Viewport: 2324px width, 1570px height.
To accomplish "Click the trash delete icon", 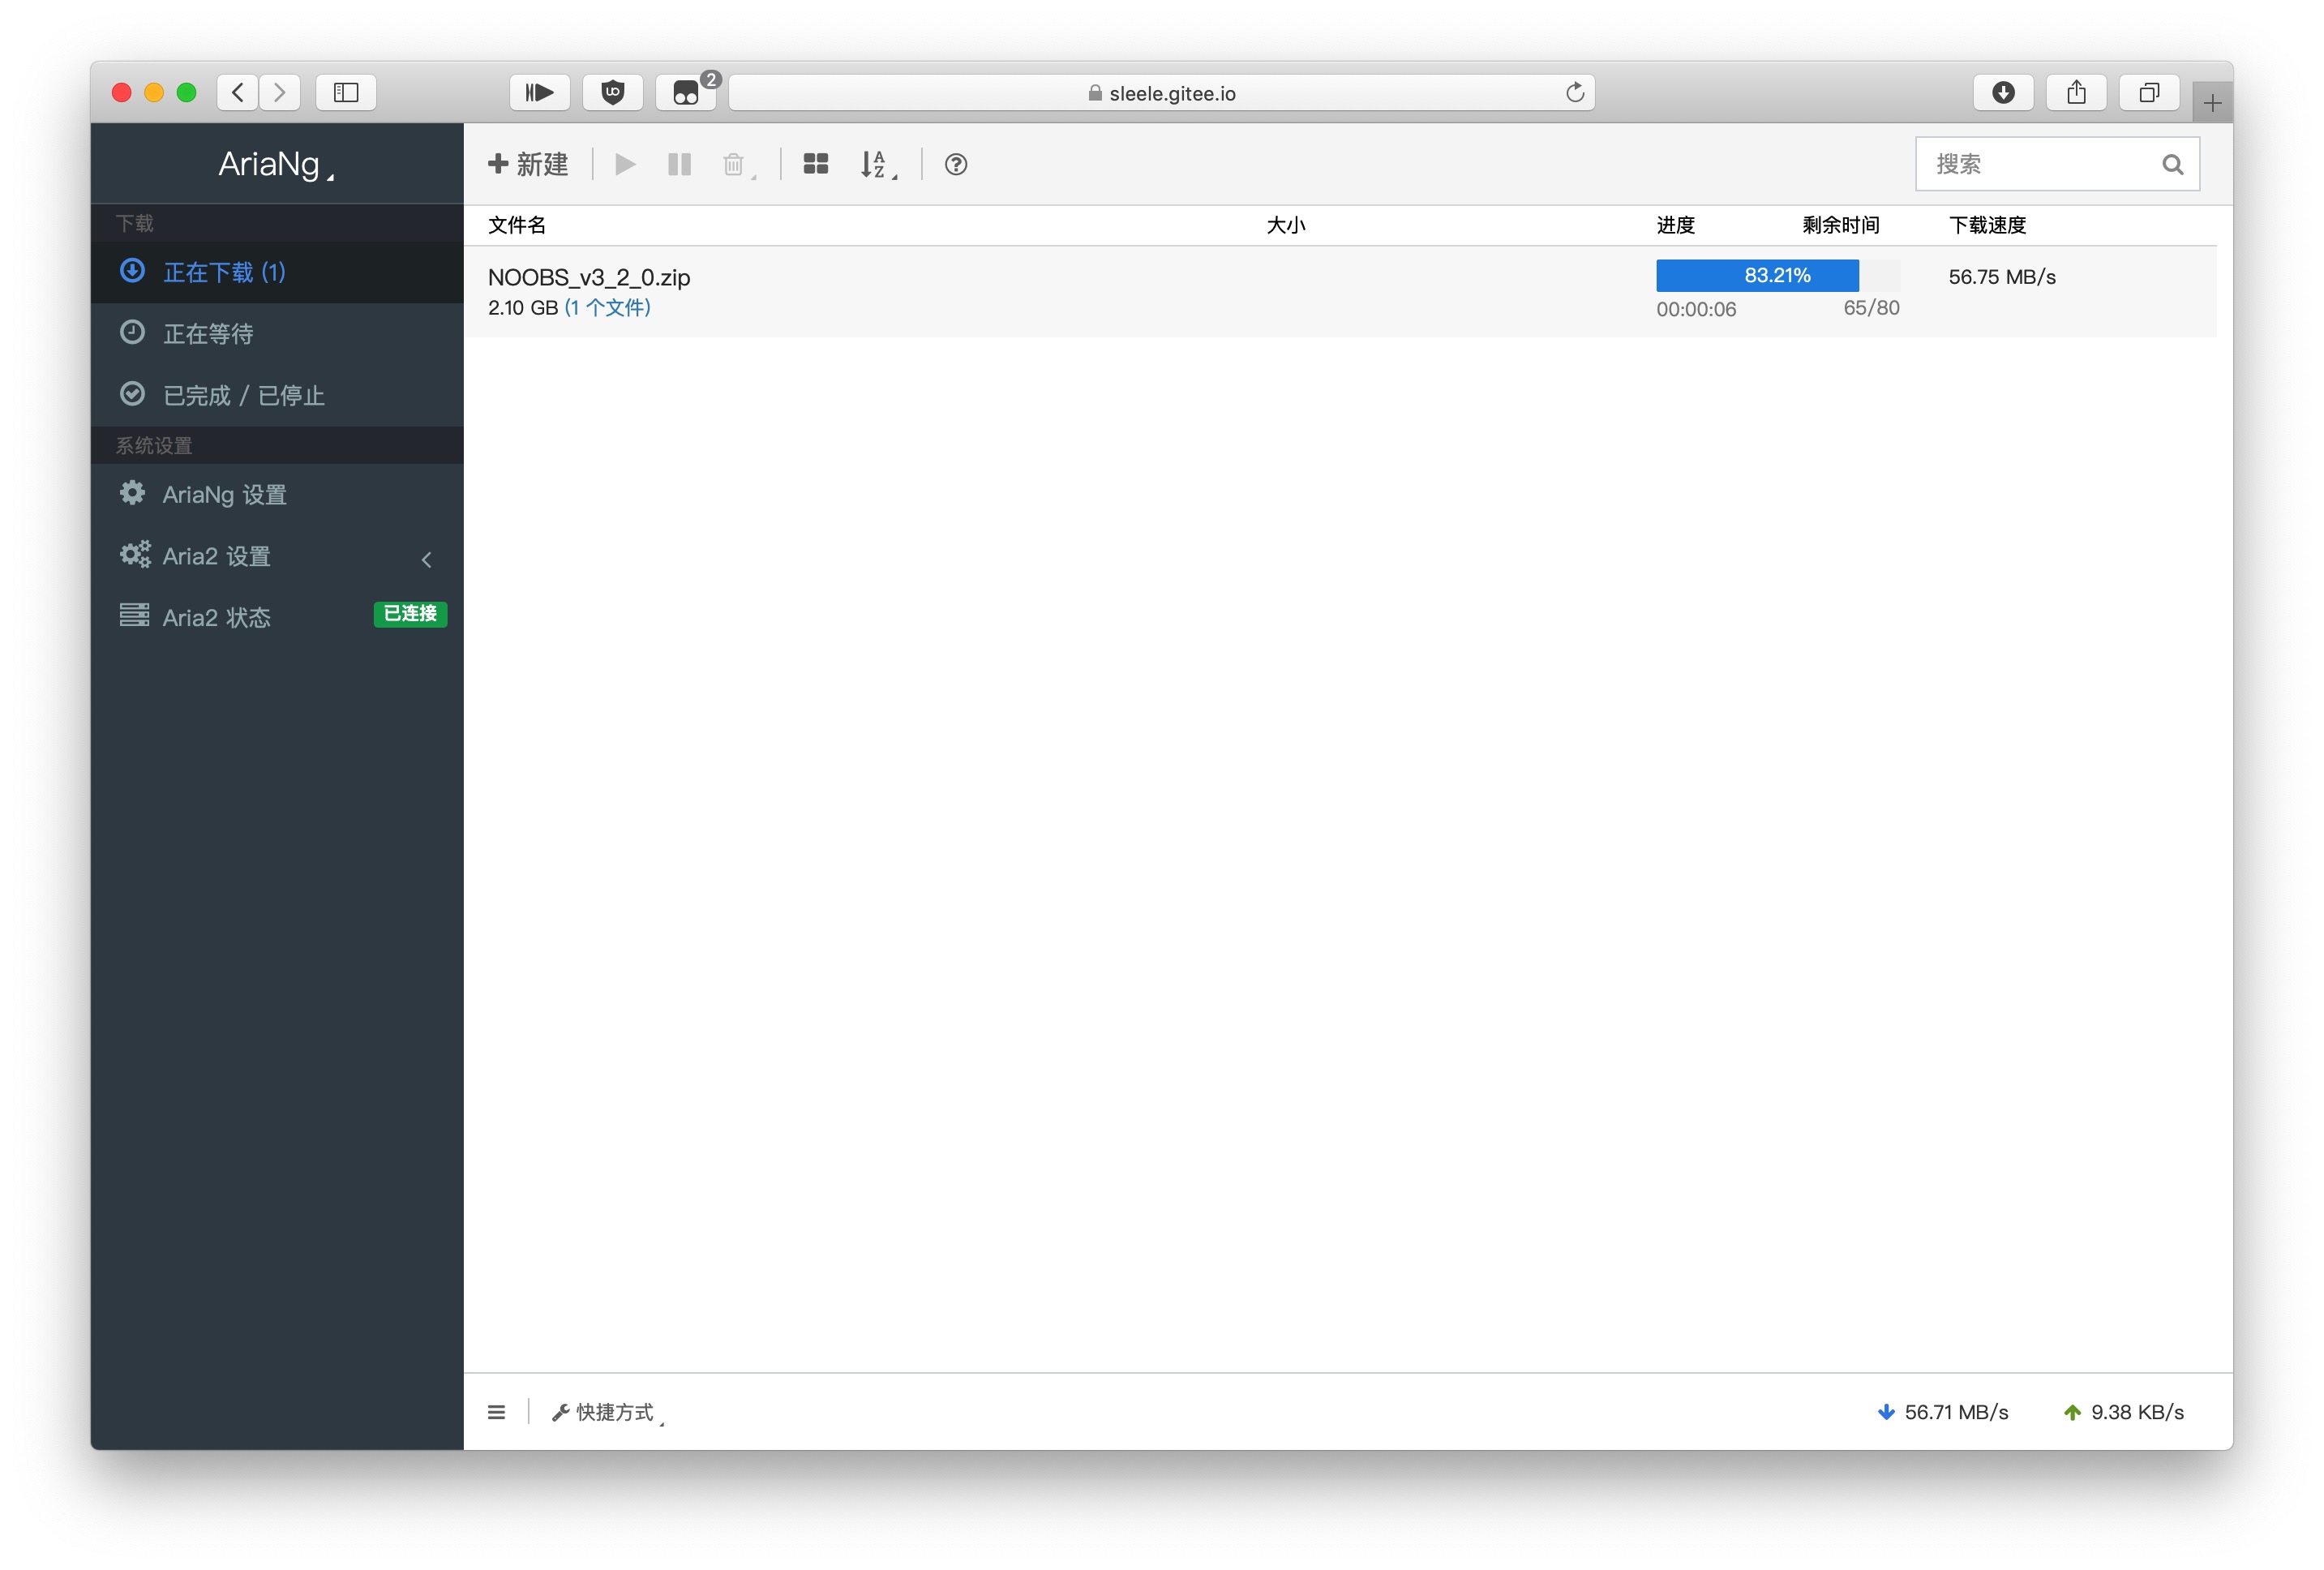I will click(734, 165).
